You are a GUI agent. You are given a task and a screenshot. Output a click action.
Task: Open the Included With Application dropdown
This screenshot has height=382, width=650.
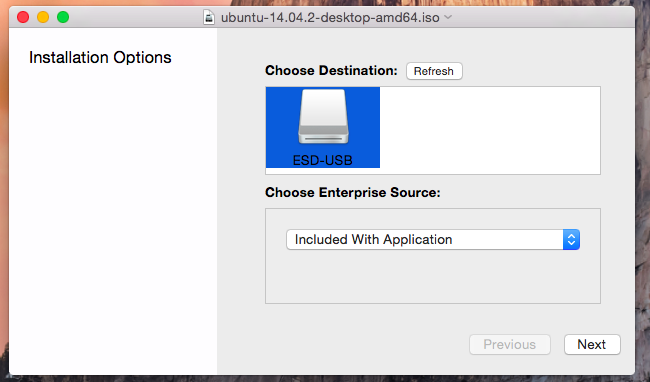click(x=433, y=239)
